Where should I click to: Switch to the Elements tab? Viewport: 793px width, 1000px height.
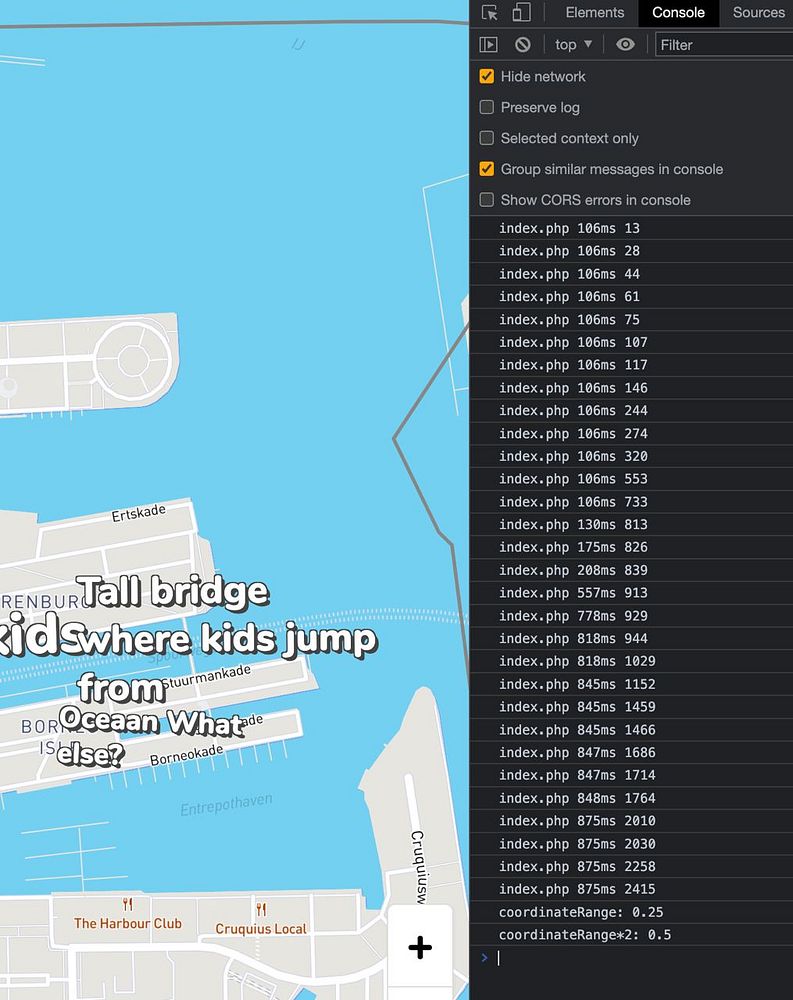[595, 13]
